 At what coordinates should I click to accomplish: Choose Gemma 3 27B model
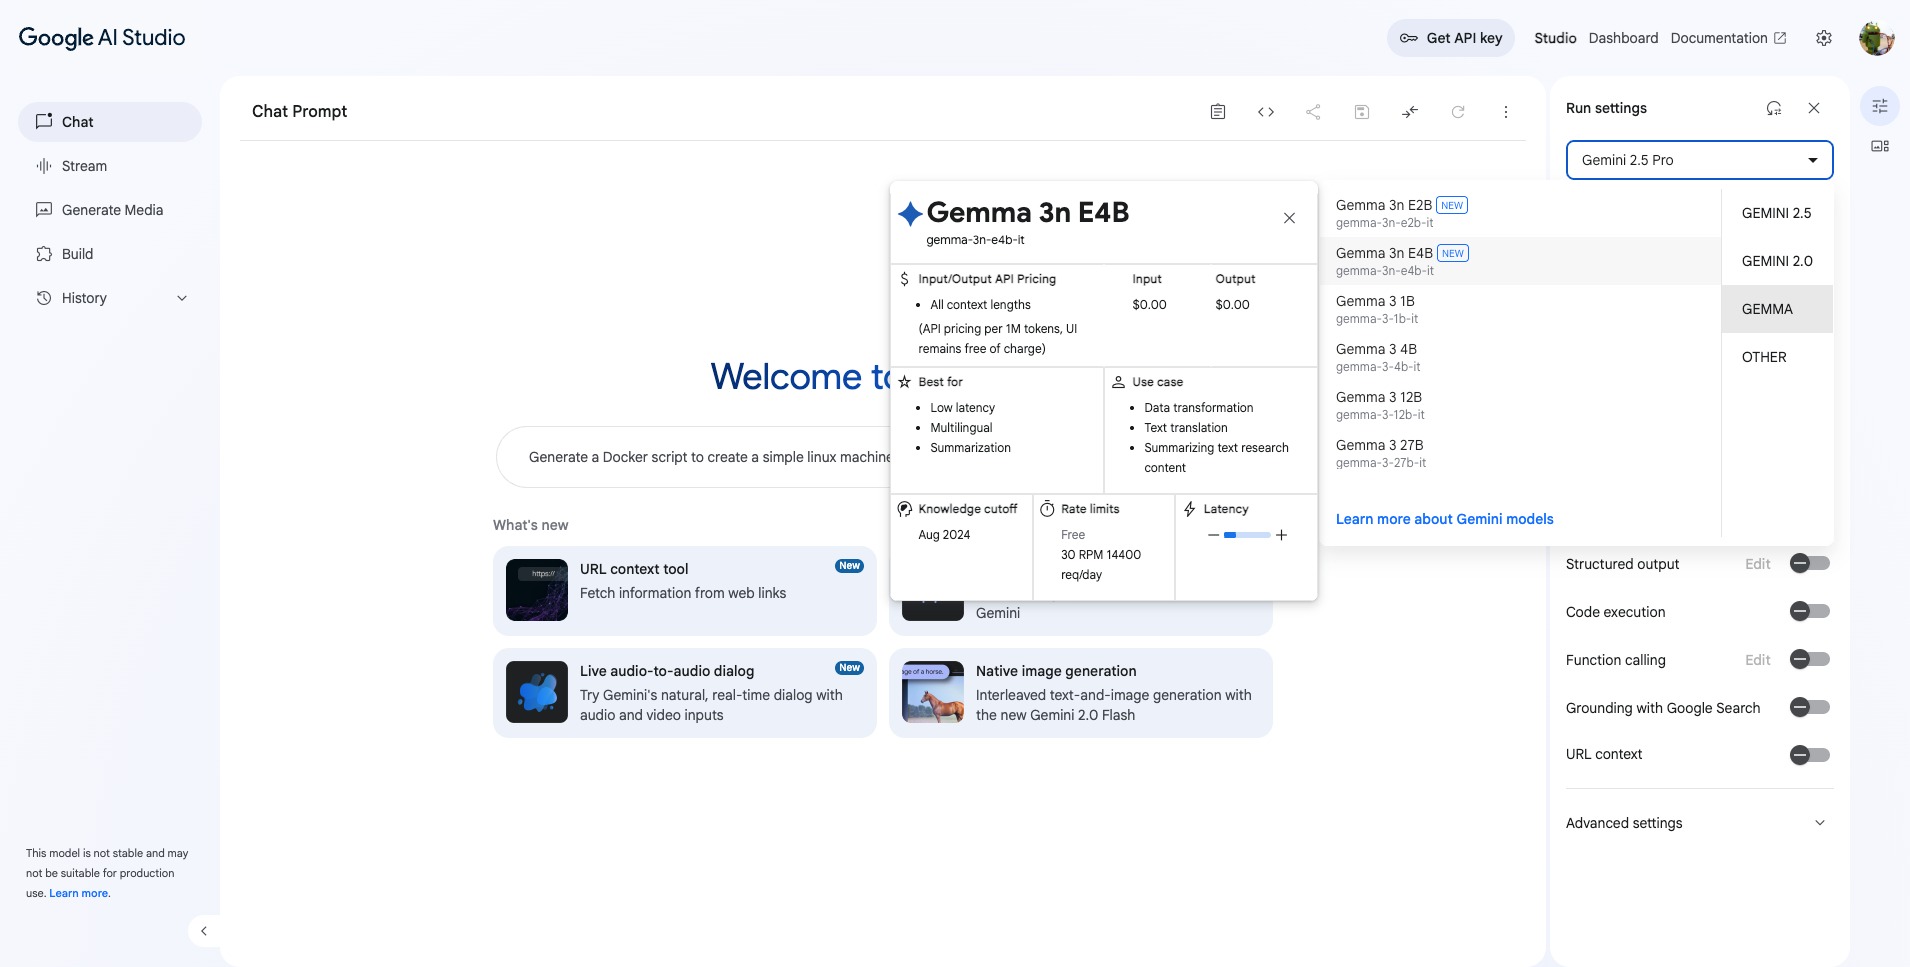[1521, 453]
